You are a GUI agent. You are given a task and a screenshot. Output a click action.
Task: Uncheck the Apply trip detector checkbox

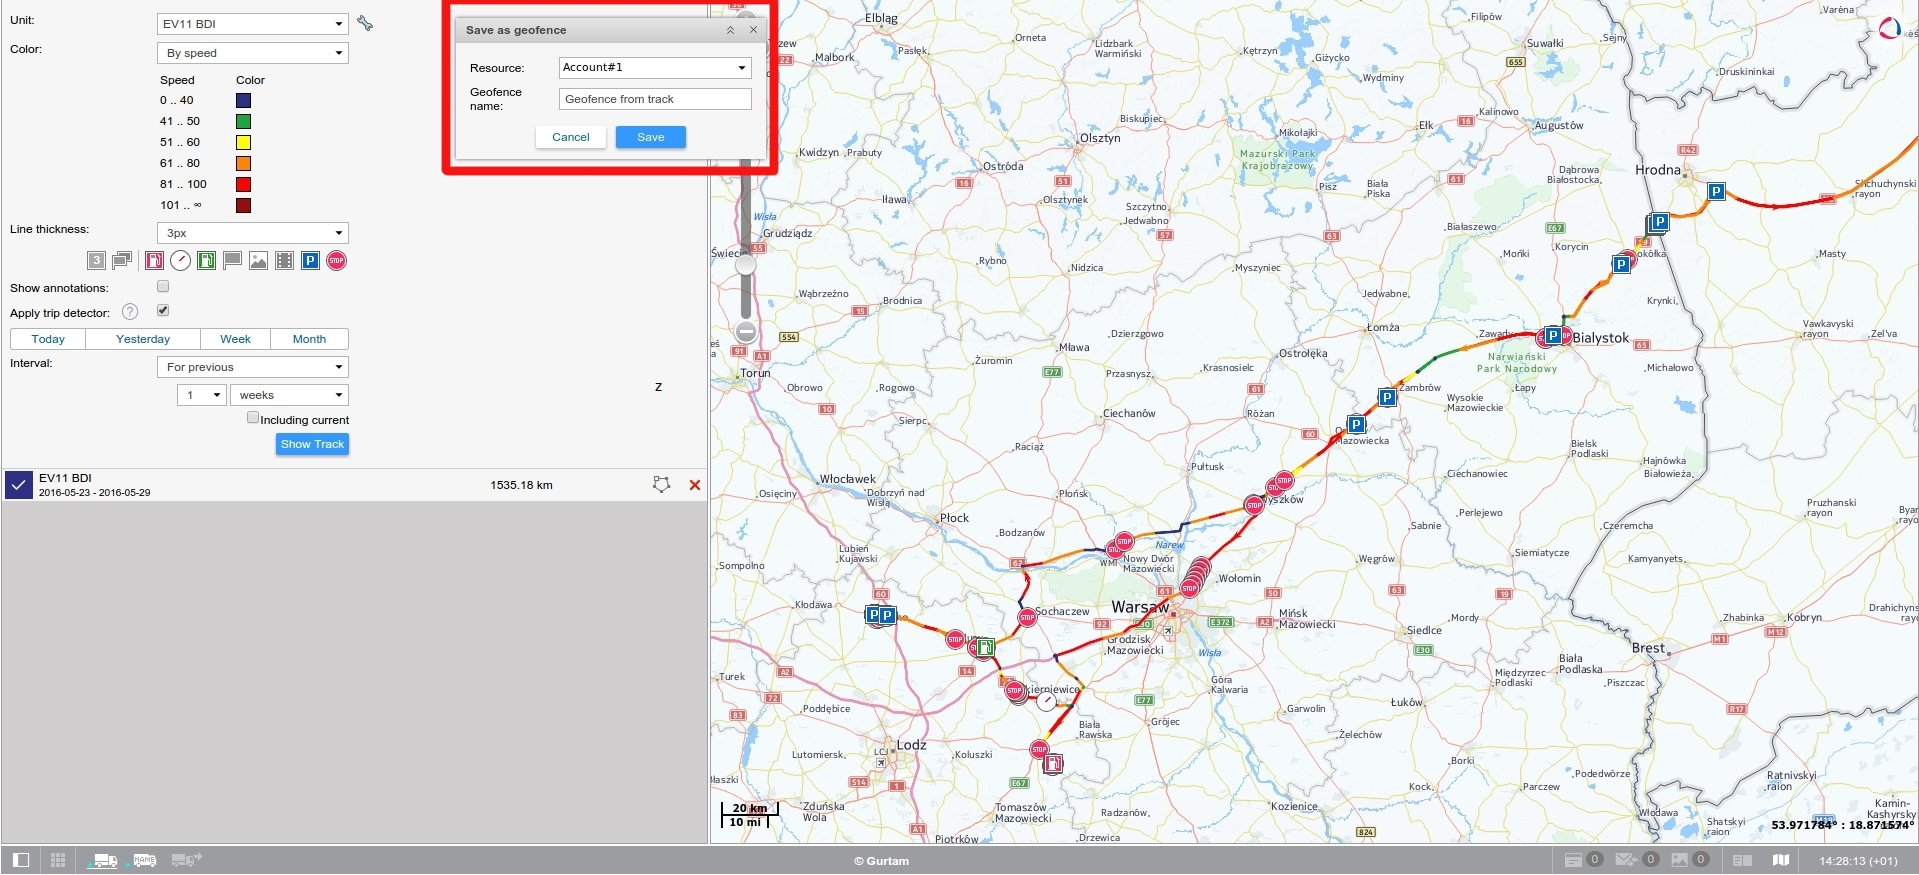tap(163, 311)
